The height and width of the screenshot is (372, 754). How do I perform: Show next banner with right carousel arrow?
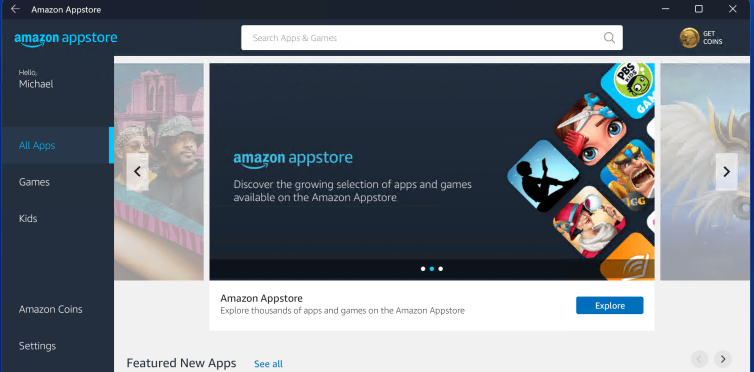727,172
